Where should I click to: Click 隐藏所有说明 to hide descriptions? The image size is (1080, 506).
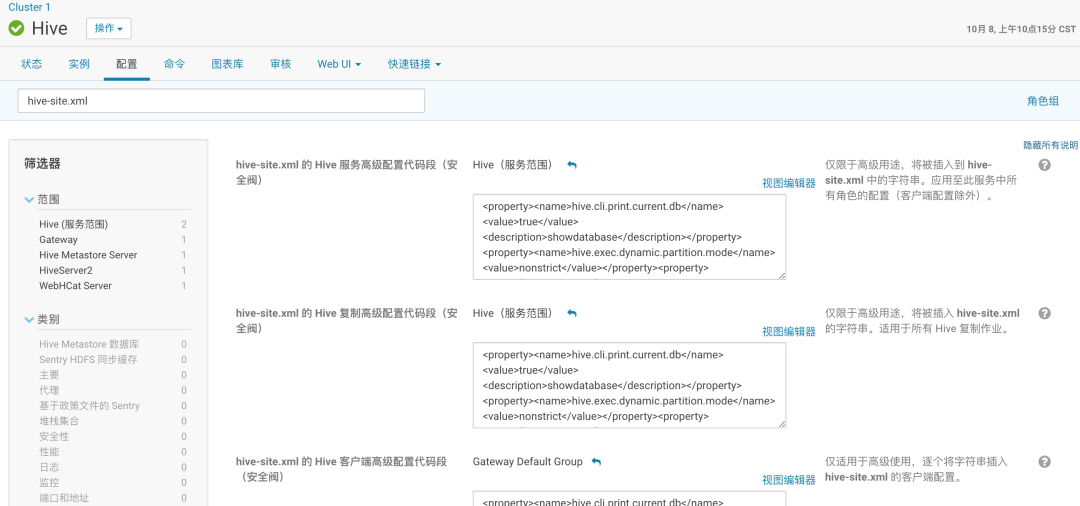tap(1050, 145)
